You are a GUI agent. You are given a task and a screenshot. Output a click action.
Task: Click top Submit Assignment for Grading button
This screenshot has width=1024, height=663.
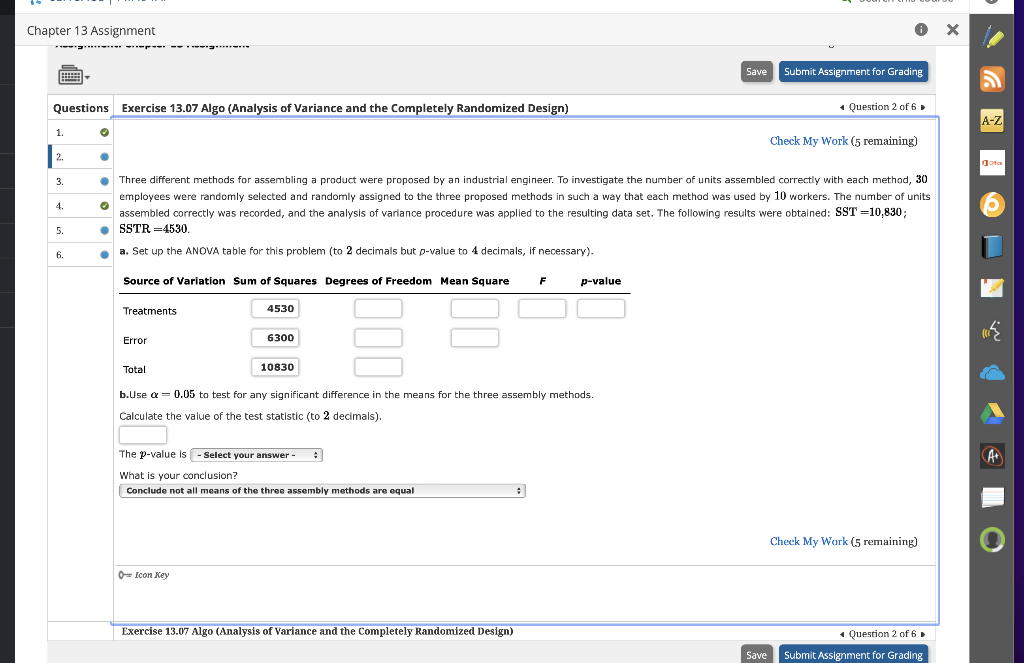tap(853, 72)
